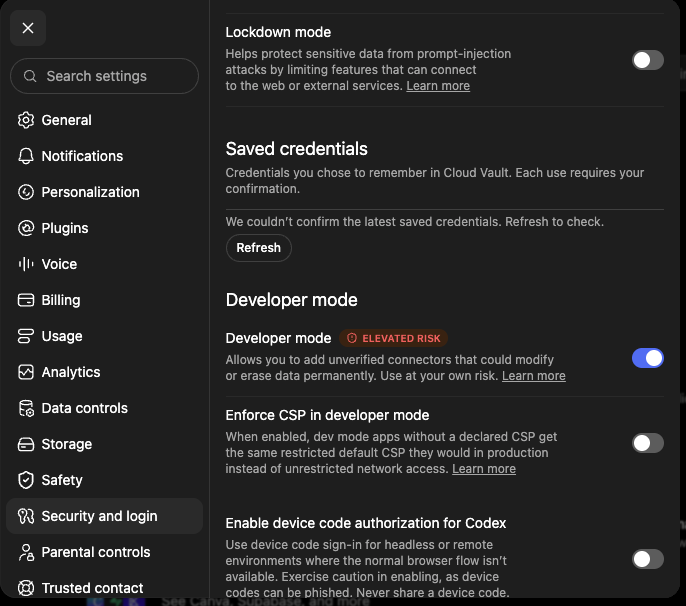The height and width of the screenshot is (606, 686).
Task: Click the Refresh saved credentials button
Action: pos(259,248)
